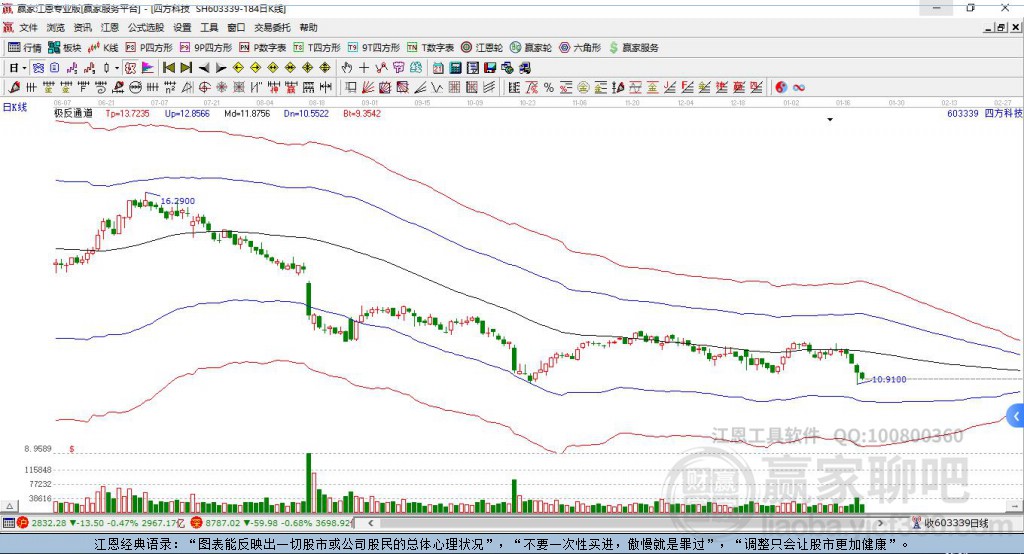Select the red pencil drawing tool
The height and width of the screenshot is (554, 1024).
14,88
